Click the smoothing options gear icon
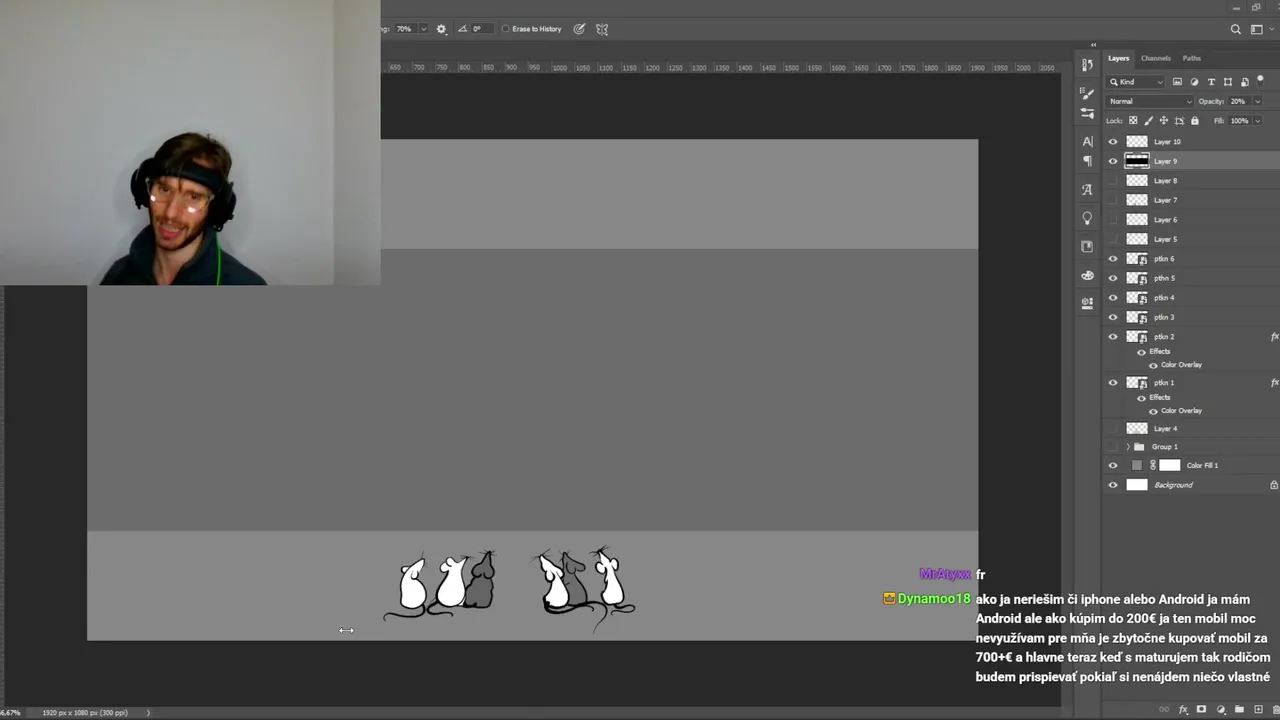The width and height of the screenshot is (1280, 720). 441,29
